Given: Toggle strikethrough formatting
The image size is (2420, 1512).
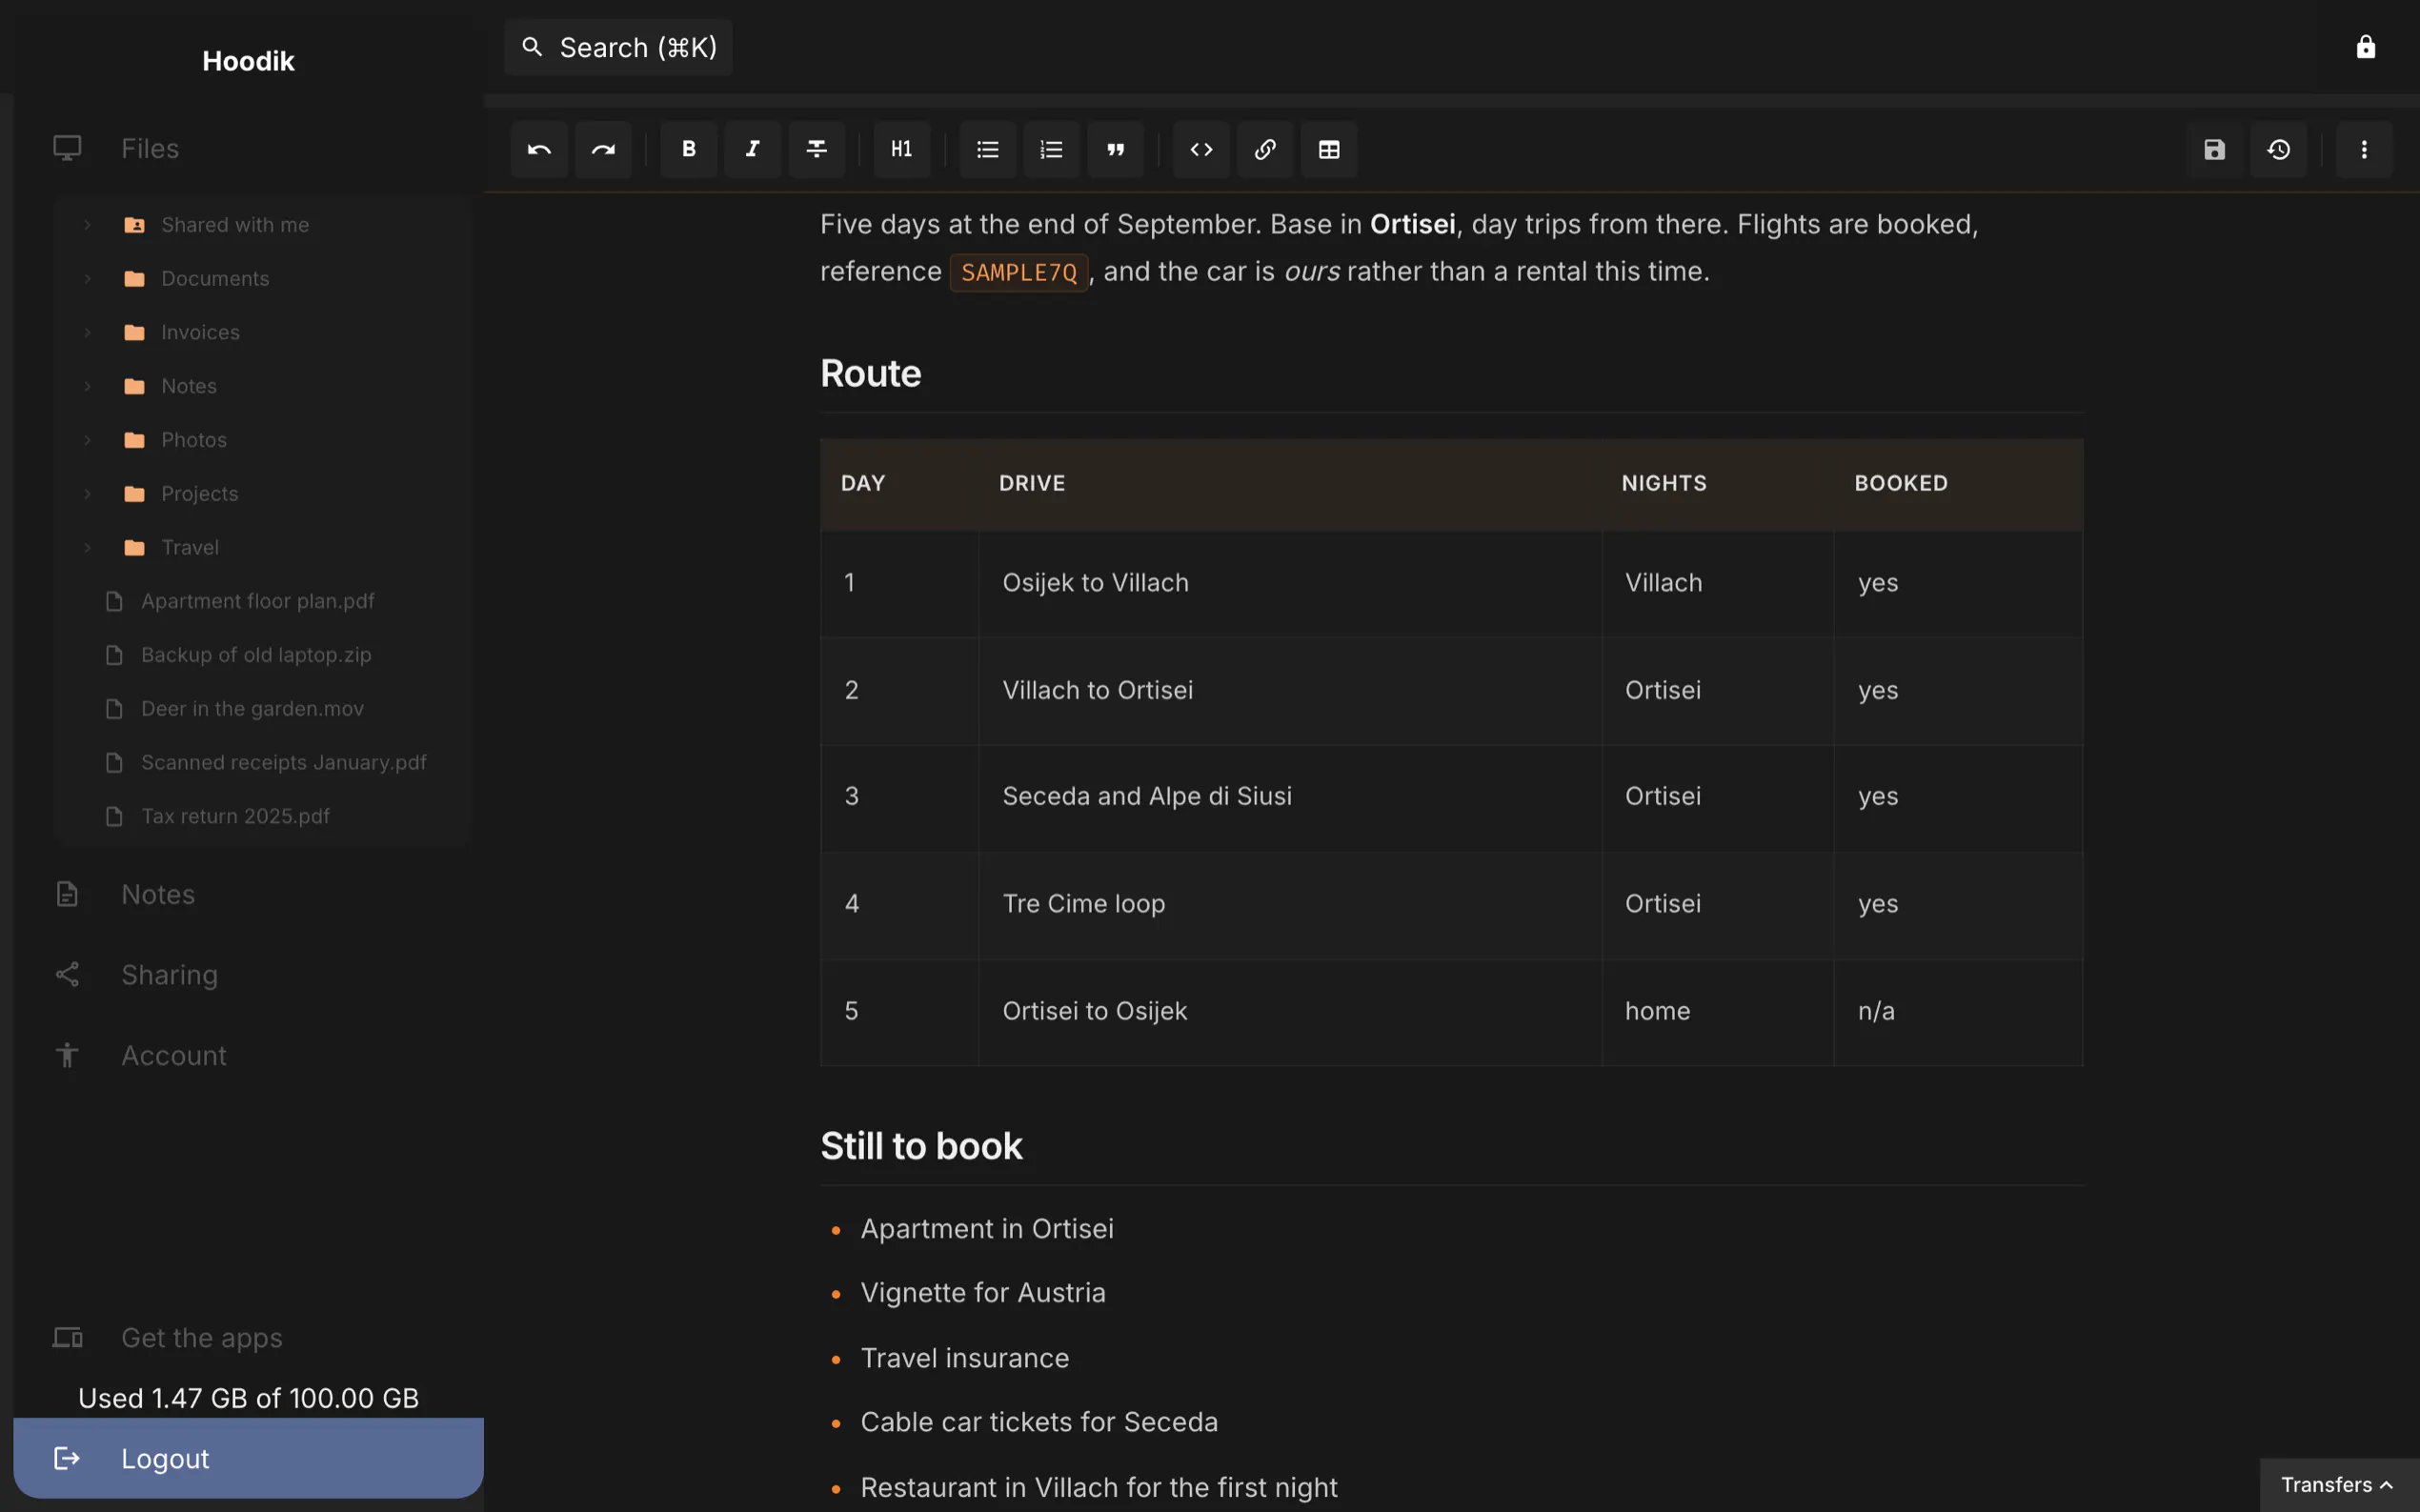Looking at the screenshot, I should pyautogui.click(x=817, y=149).
